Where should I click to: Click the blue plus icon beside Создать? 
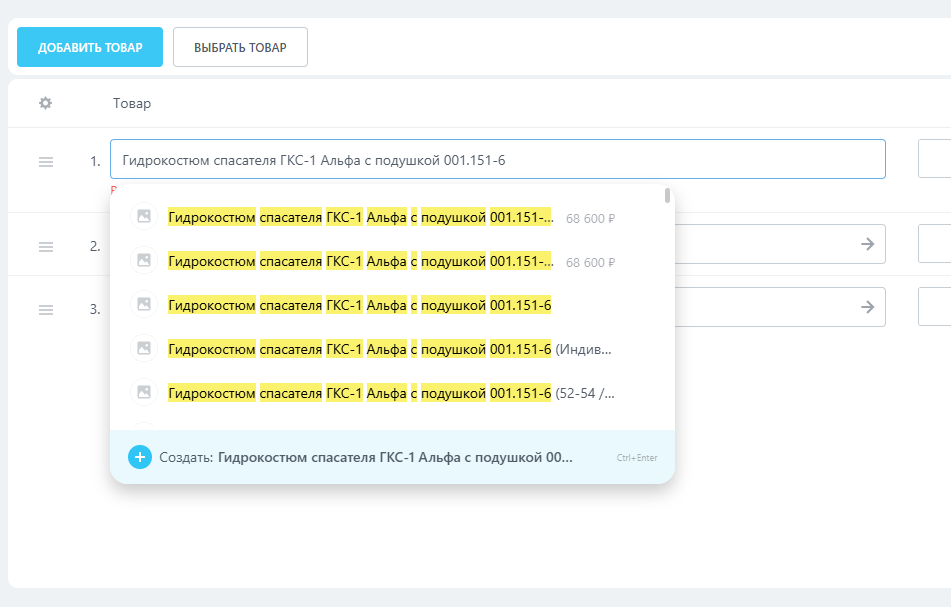click(x=140, y=457)
